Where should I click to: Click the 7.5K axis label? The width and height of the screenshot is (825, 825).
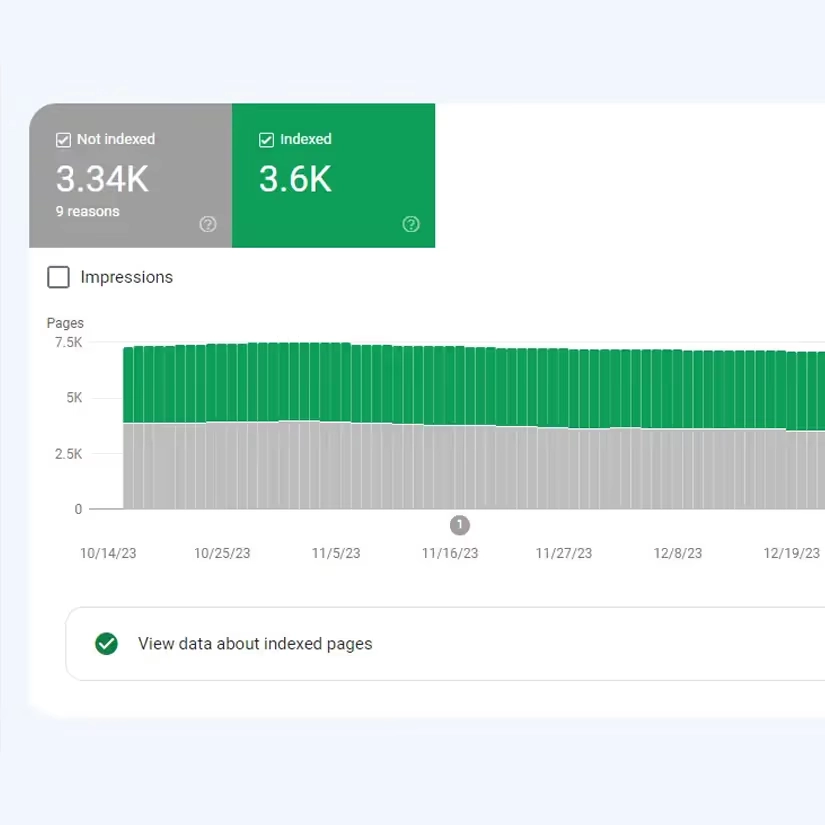pos(69,343)
